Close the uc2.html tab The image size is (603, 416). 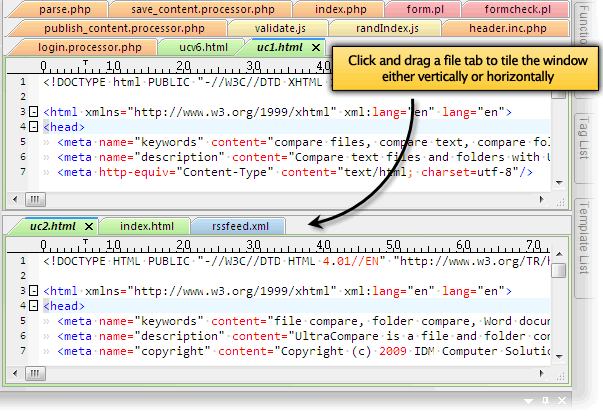88,227
